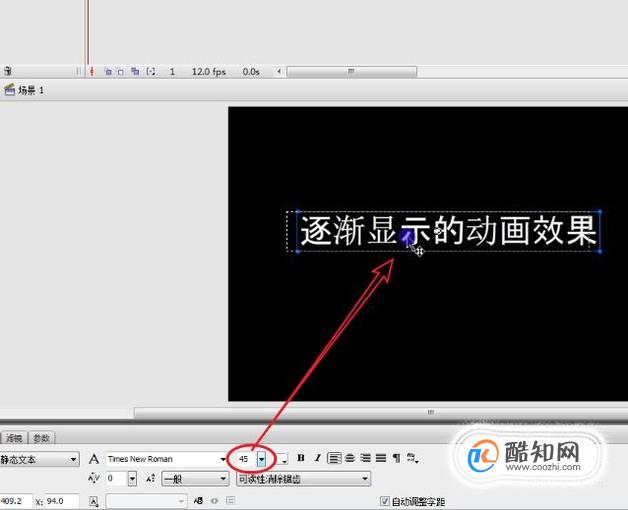
Task: Click the 0.0s elapsed time readout
Action: (x=251, y=72)
